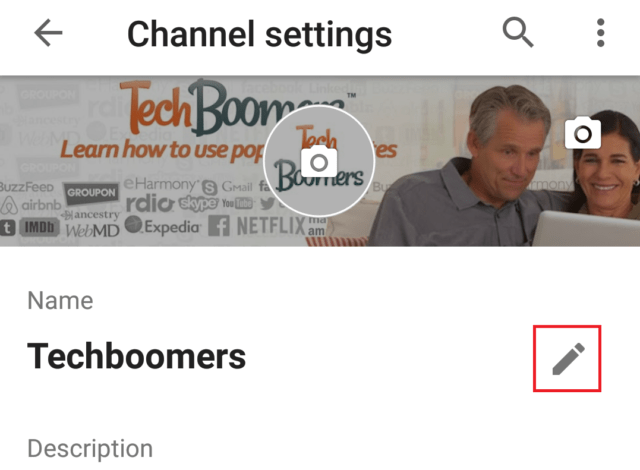This screenshot has height=470, width=640.
Task: Select the Techboomers channel name text
Action: (136, 357)
